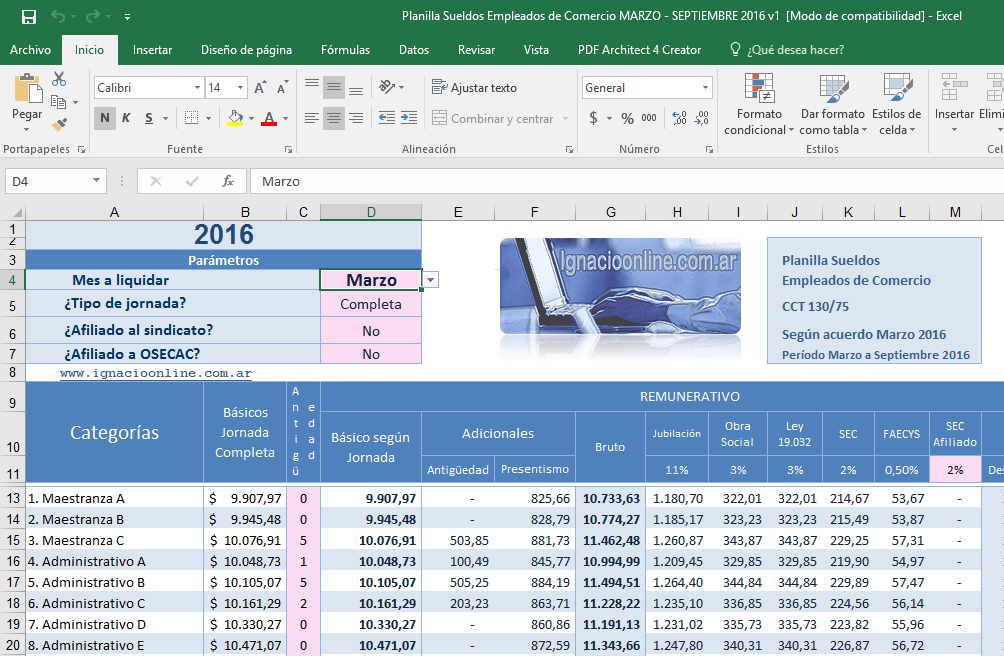The width and height of the screenshot is (1004, 656).
Task: Open font name Calibri dropdown
Action: 197,88
